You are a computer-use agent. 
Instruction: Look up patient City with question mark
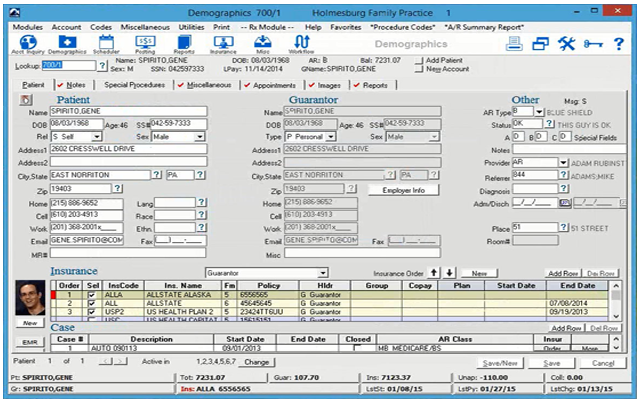coord(157,175)
